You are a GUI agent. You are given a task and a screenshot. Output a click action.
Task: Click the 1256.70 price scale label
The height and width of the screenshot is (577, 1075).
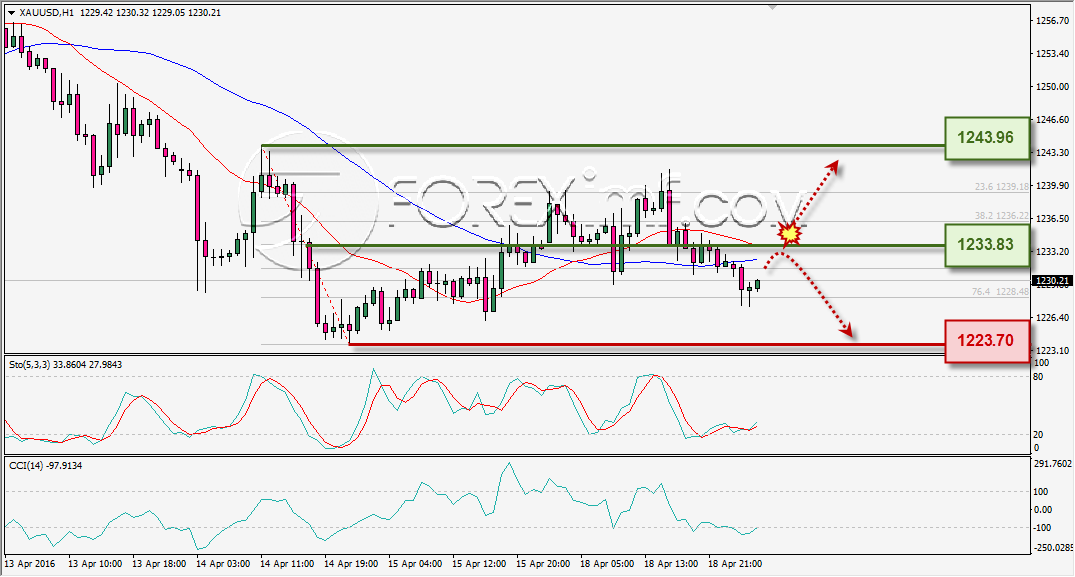click(x=1052, y=21)
